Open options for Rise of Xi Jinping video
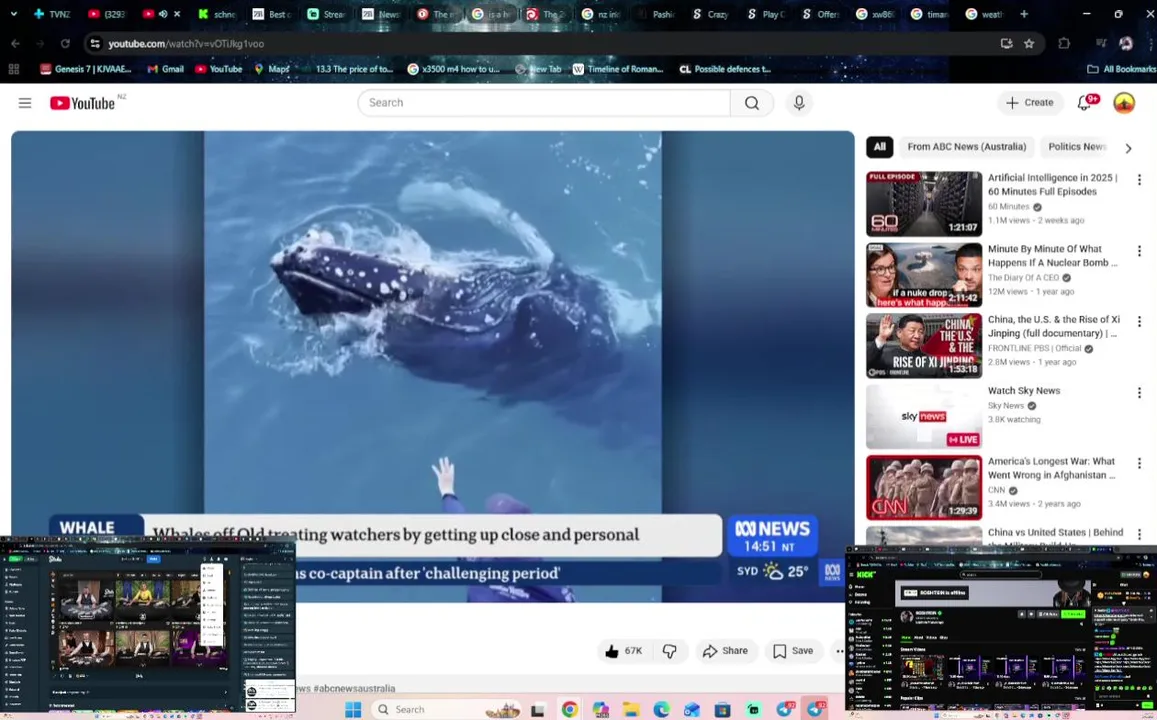The width and height of the screenshot is (1157, 720). (1139, 322)
